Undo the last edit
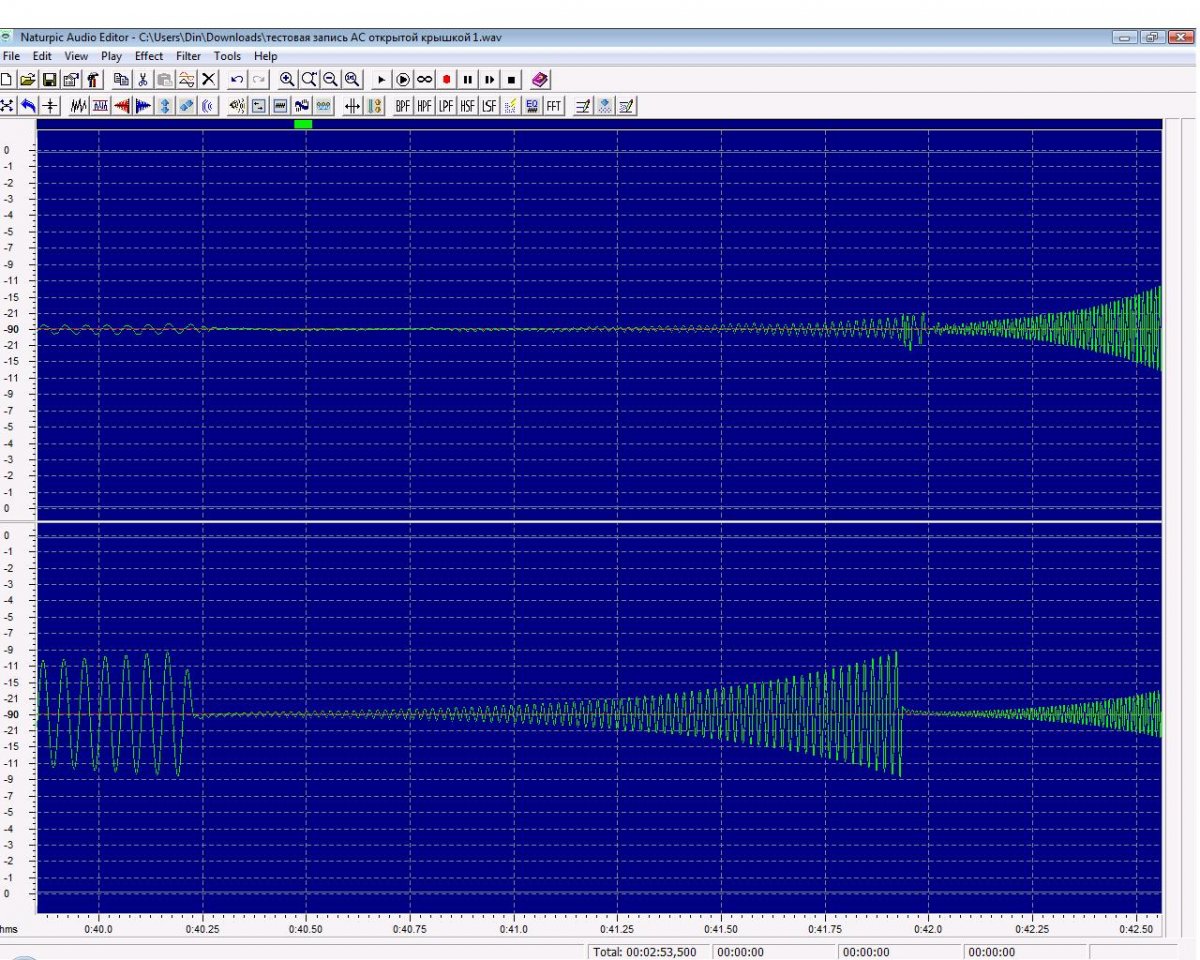Image resolution: width=1200 pixels, height=960 pixels. (237, 79)
